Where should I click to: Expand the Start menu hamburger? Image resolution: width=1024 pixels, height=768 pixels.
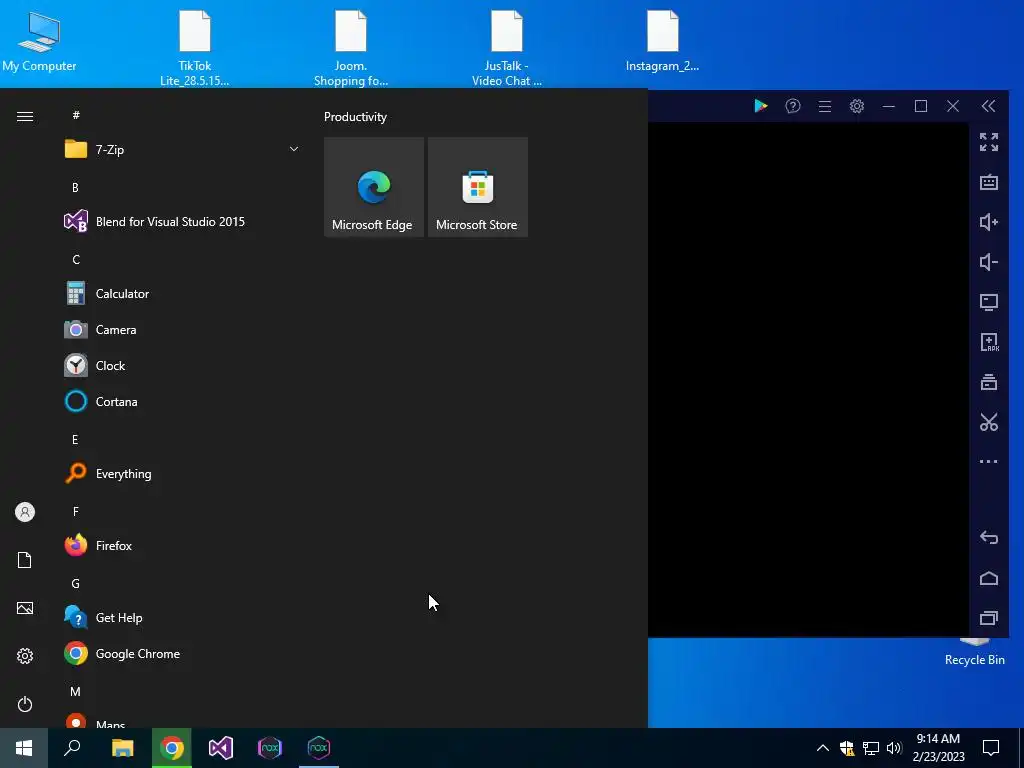[25, 116]
